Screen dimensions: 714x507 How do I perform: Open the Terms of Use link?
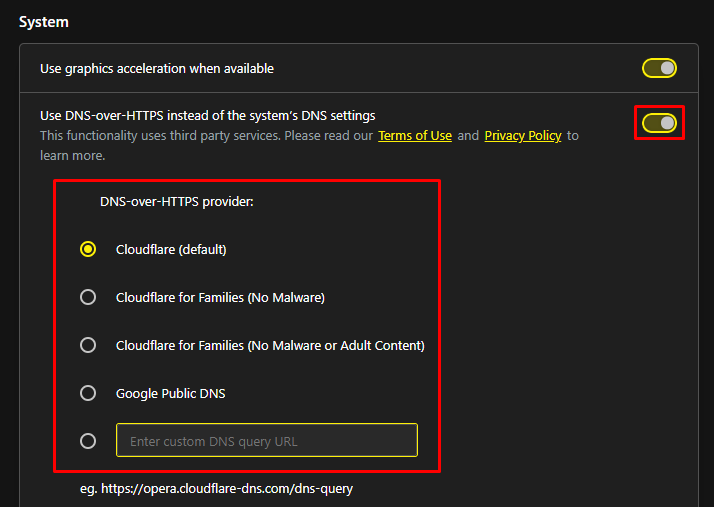coord(415,136)
